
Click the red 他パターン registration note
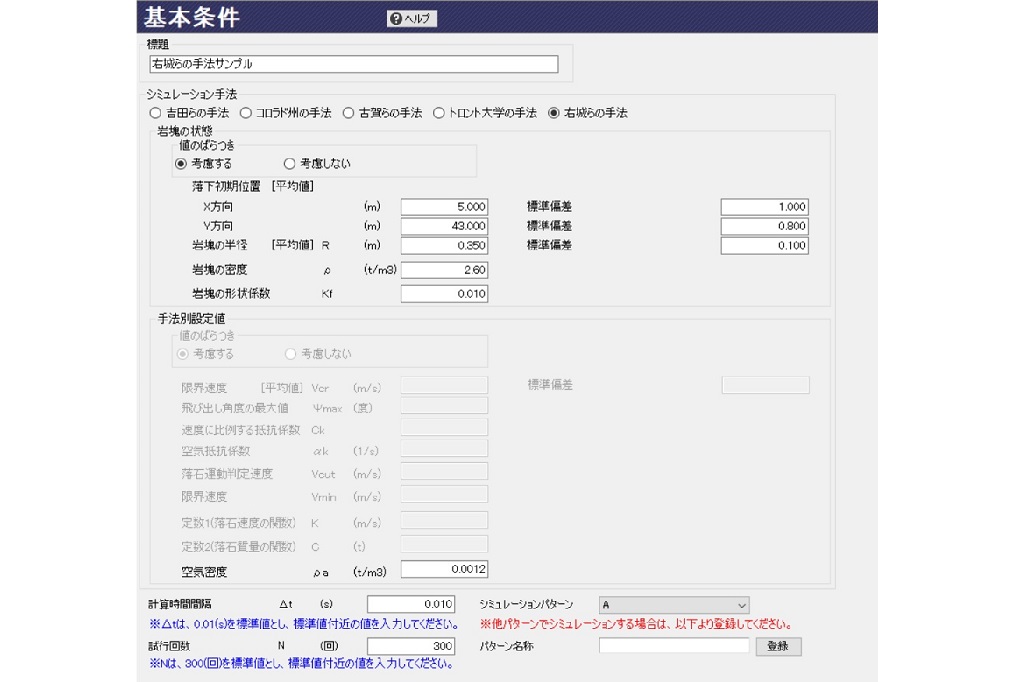(635, 625)
